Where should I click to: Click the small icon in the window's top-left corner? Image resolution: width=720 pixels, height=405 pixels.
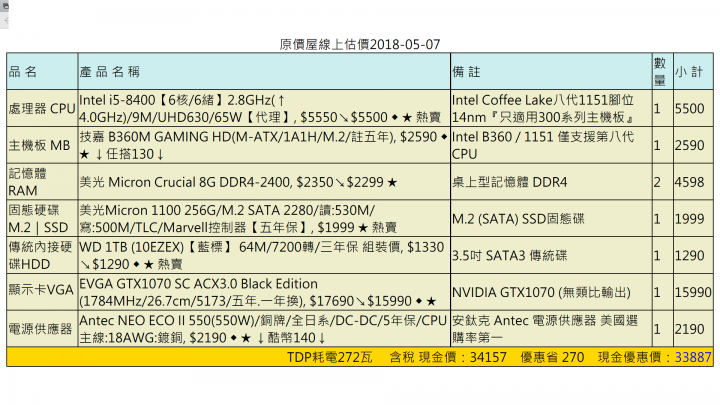(x=6, y=6)
